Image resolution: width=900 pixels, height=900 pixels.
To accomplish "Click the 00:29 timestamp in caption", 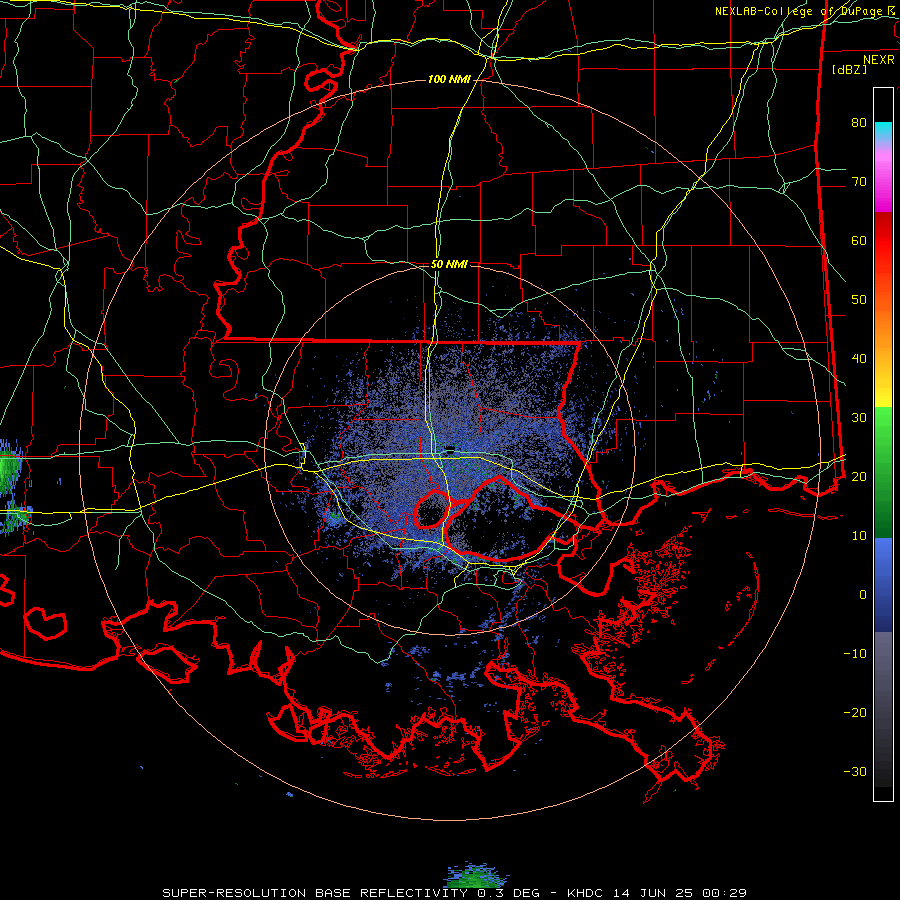I will point(724,893).
